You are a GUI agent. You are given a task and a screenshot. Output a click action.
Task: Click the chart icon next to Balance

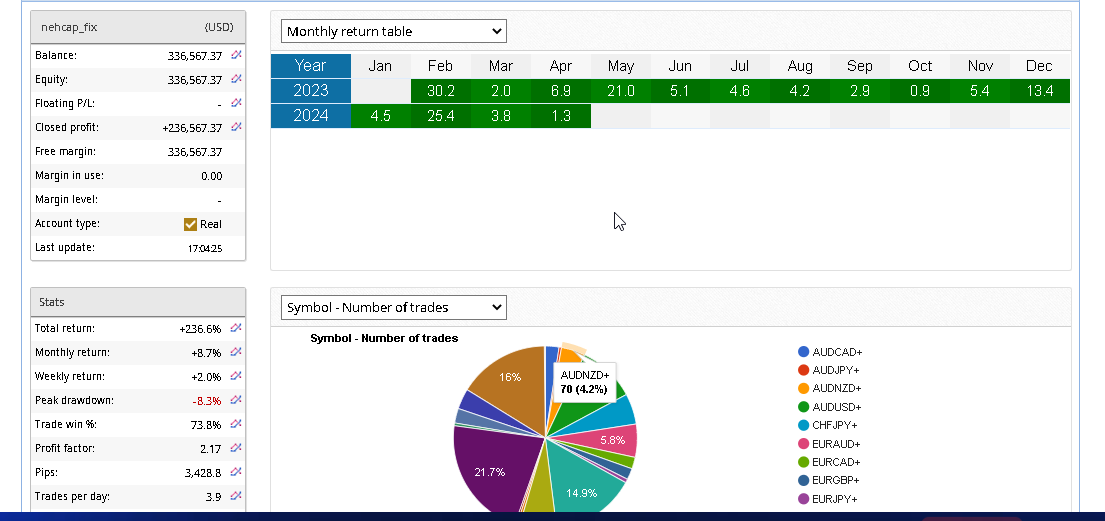[237, 55]
